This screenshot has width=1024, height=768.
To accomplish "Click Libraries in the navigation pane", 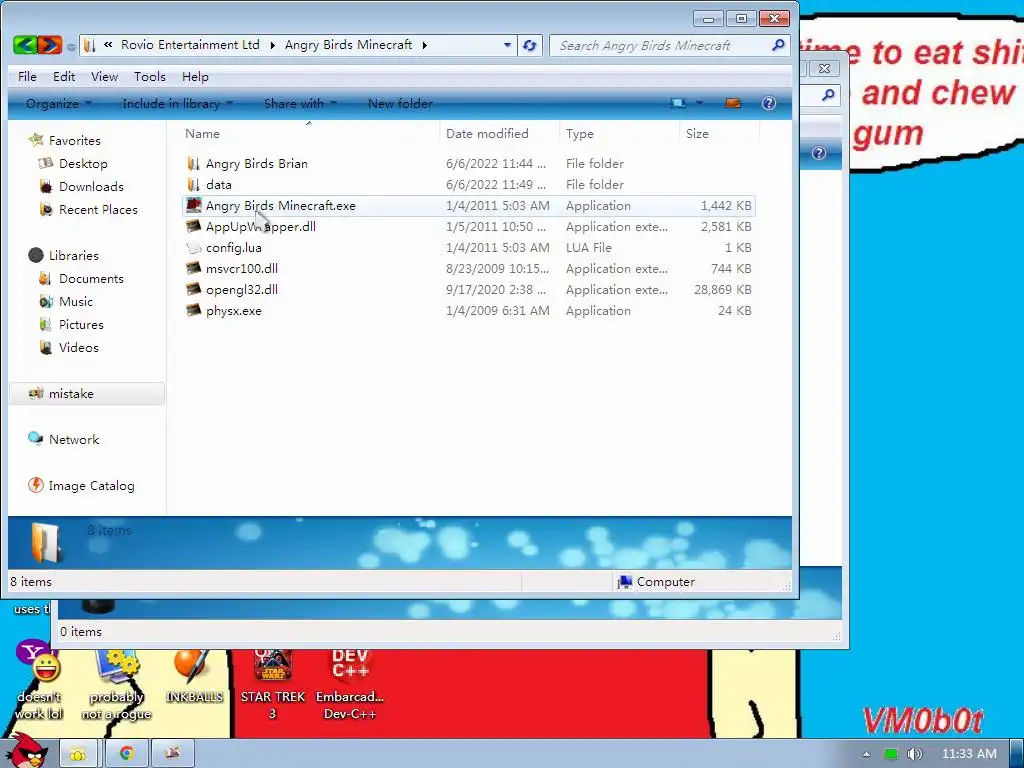I will point(63,255).
